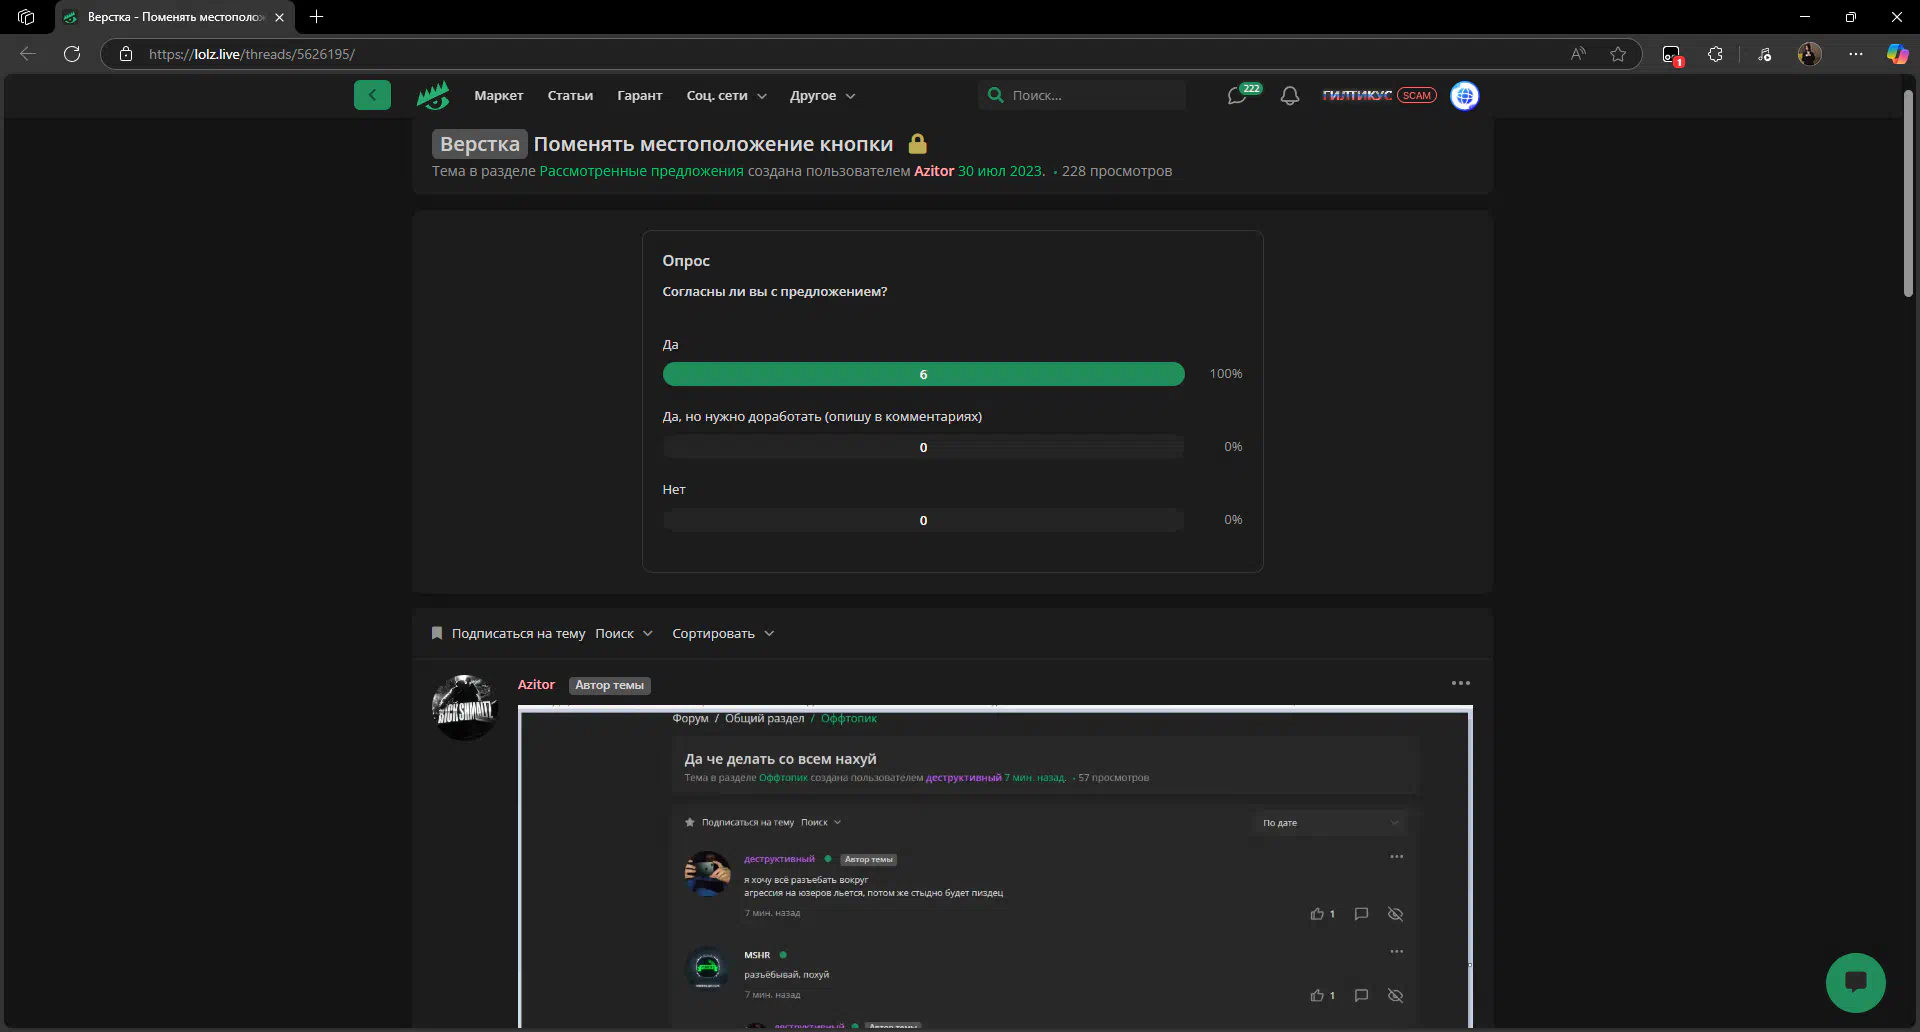The image size is (1920, 1032).
Task: View site information lock icon
Action: 126,54
